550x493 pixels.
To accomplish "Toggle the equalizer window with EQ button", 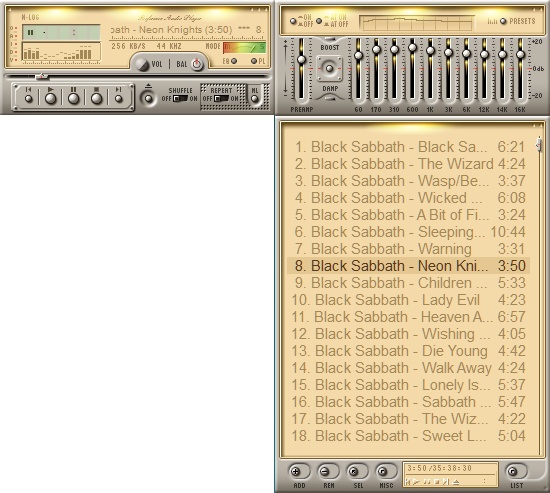I will (x=234, y=61).
